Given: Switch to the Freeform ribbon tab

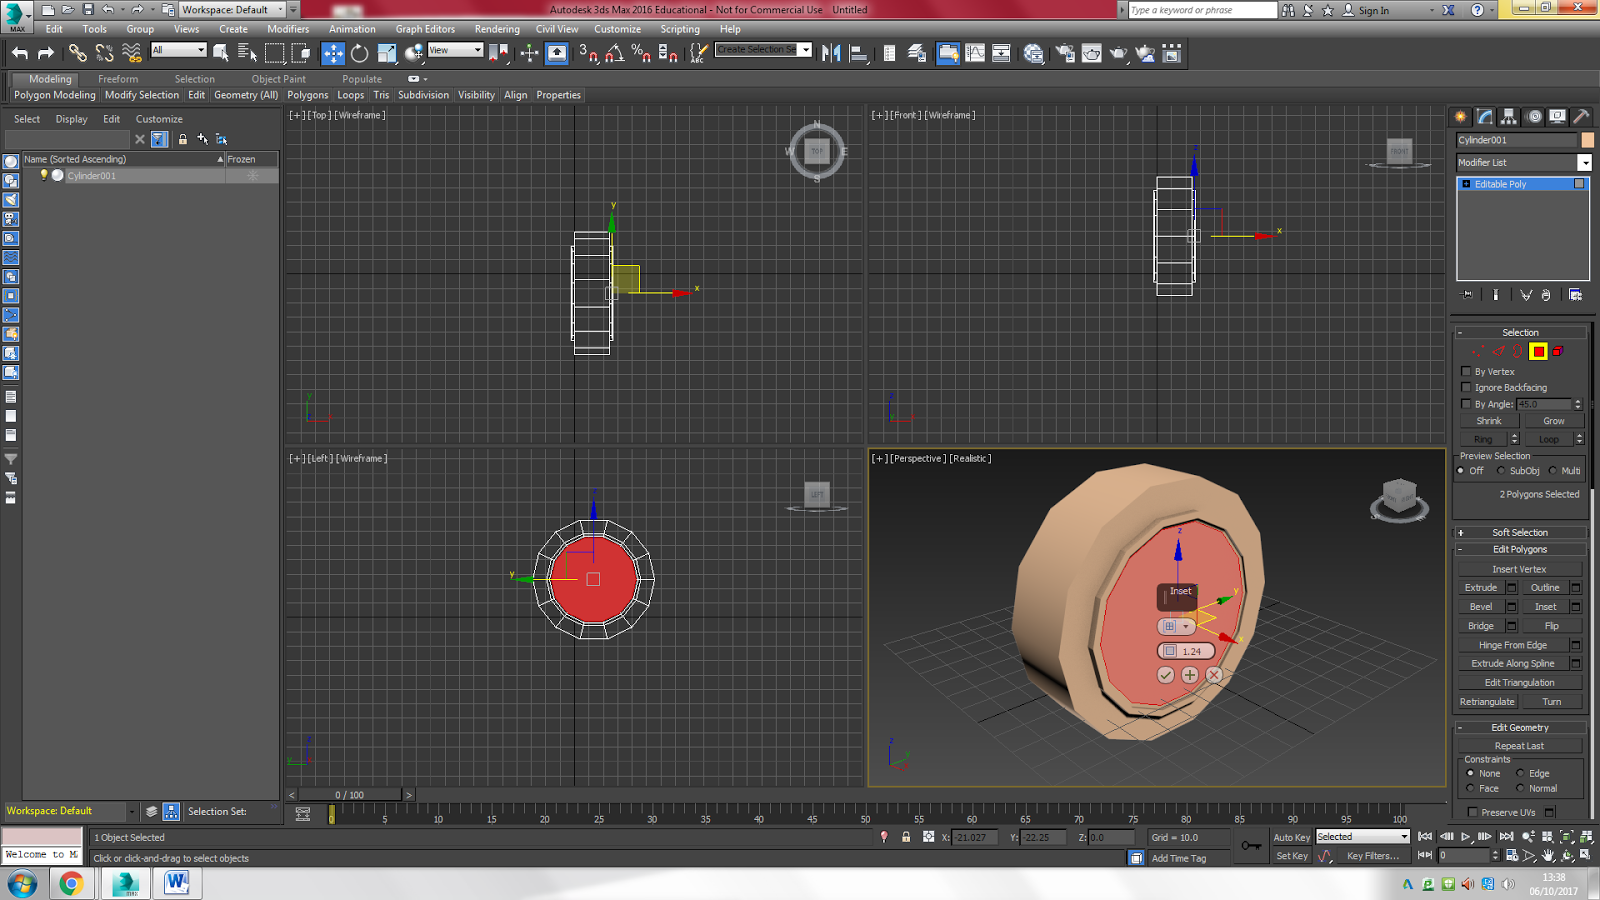Looking at the screenshot, I should tap(118, 79).
